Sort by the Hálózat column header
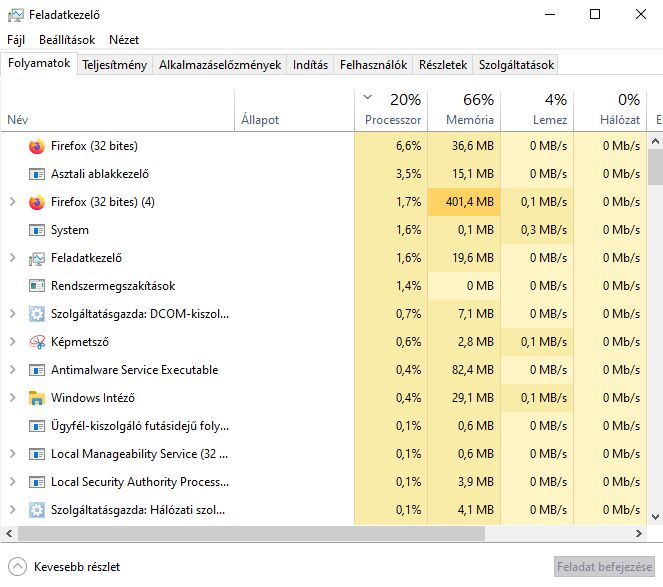 pos(610,111)
